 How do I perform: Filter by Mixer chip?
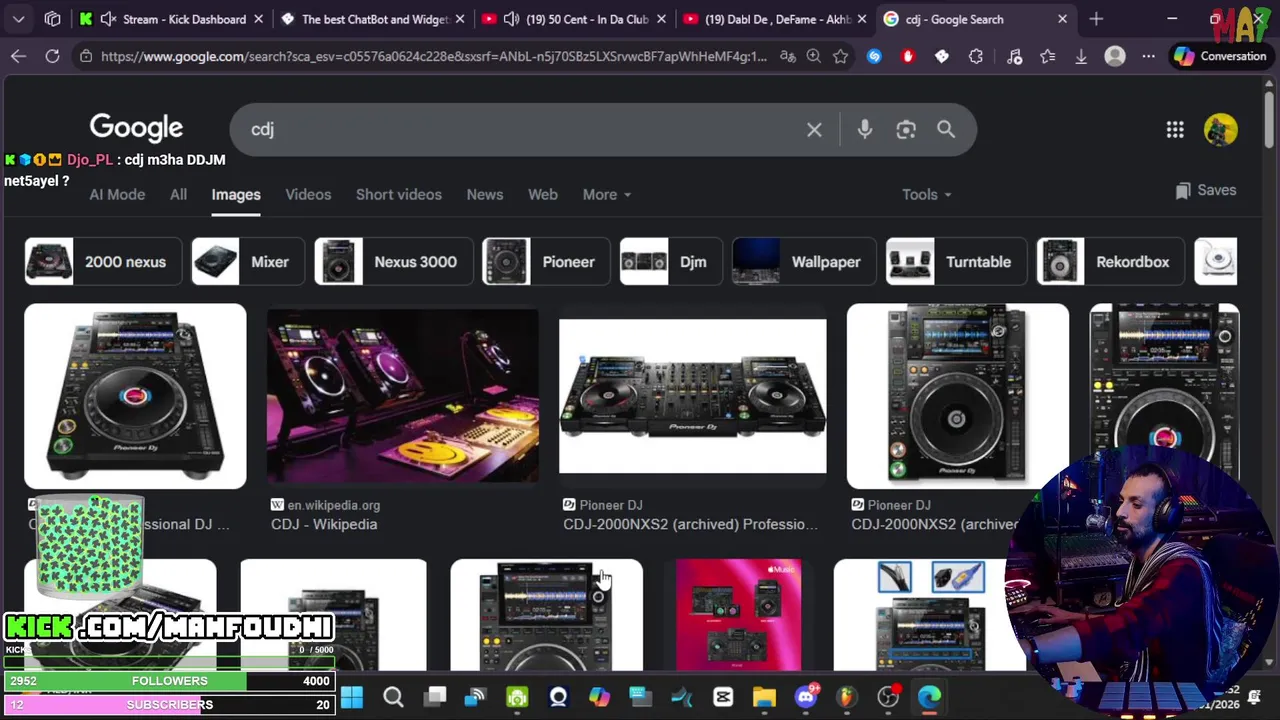(247, 262)
